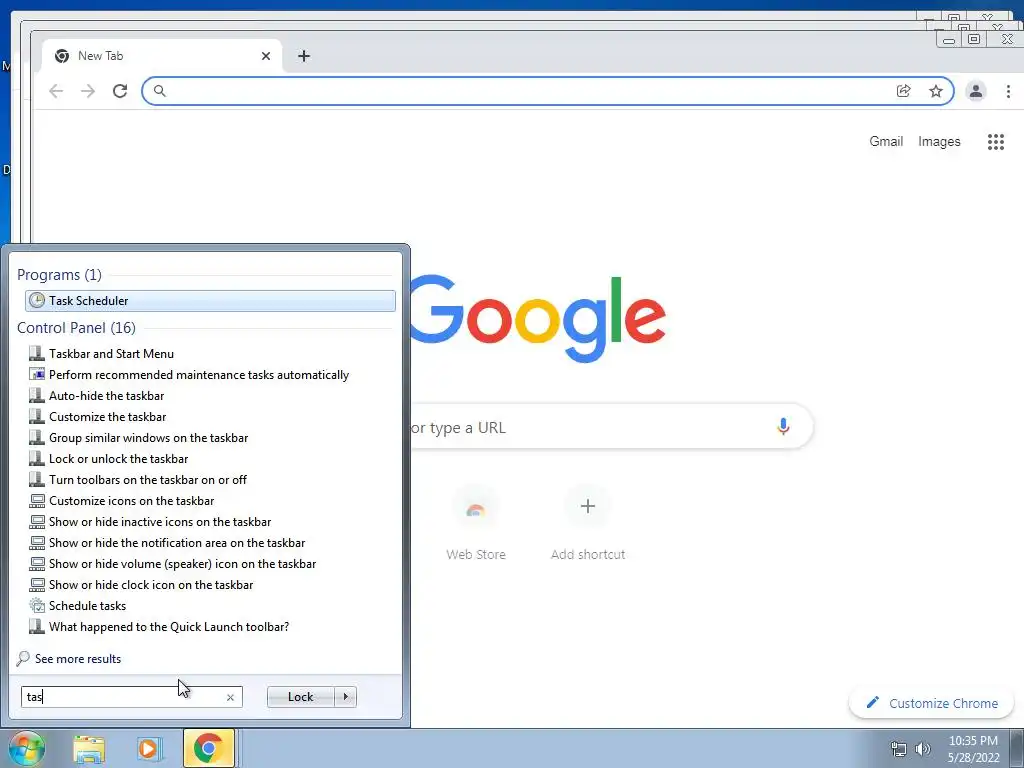Click the Task Scheduler clock icon
The width and height of the screenshot is (1024, 768).
[x=37, y=300]
